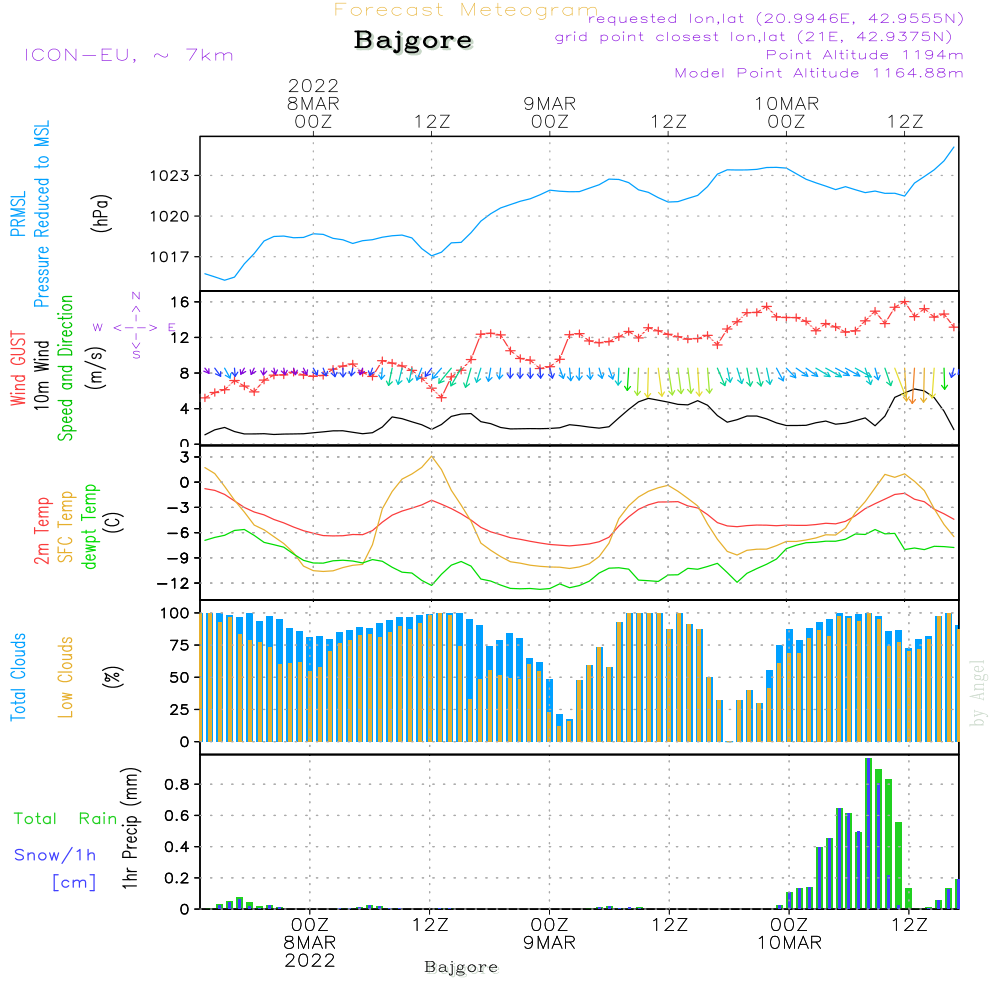
Task: Select the 3 tick on temperature axis
Action: coord(185,457)
